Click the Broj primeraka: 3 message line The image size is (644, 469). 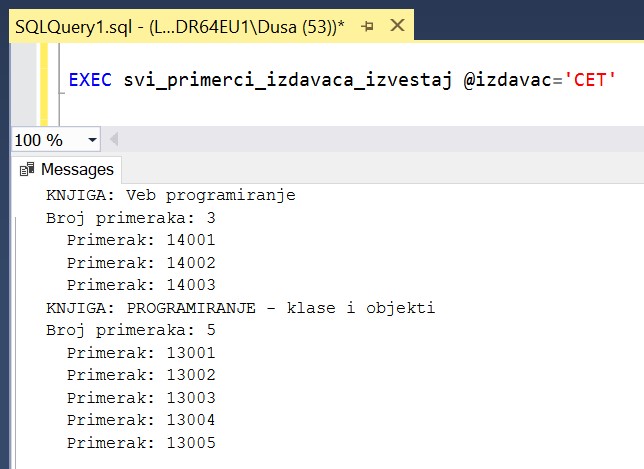coord(130,217)
